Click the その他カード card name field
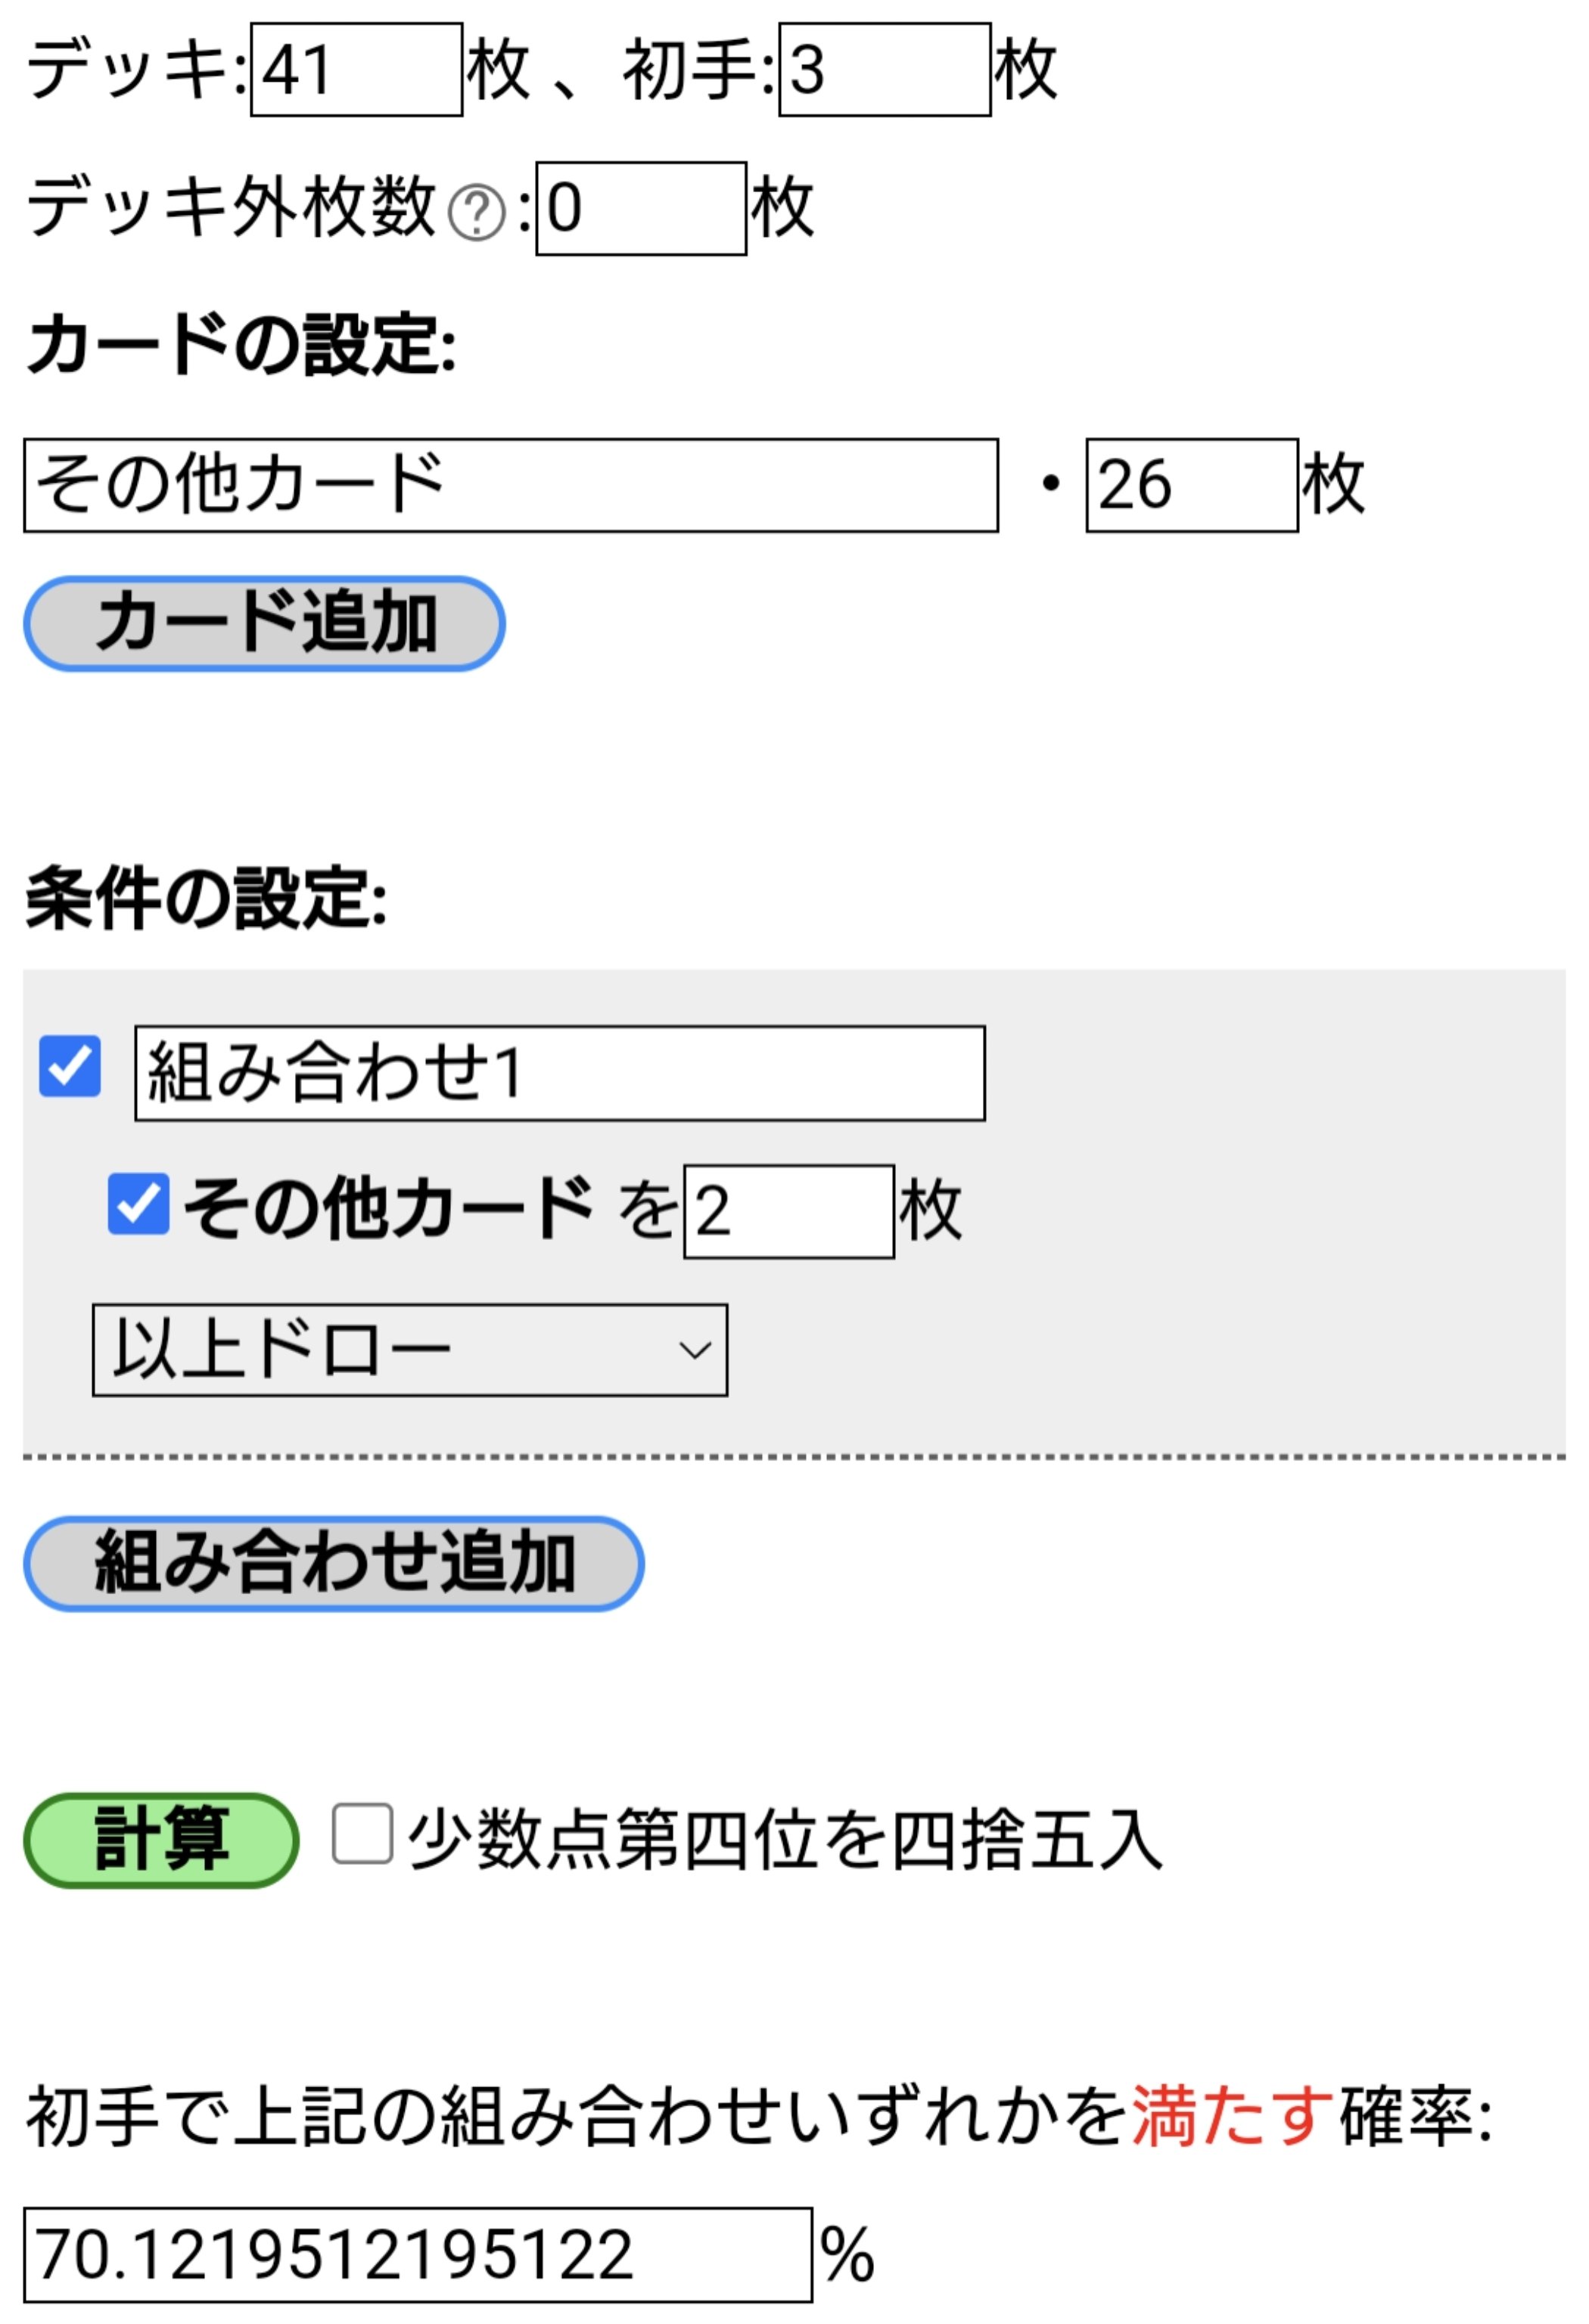The width and height of the screenshot is (1589, 2324). 510,485
